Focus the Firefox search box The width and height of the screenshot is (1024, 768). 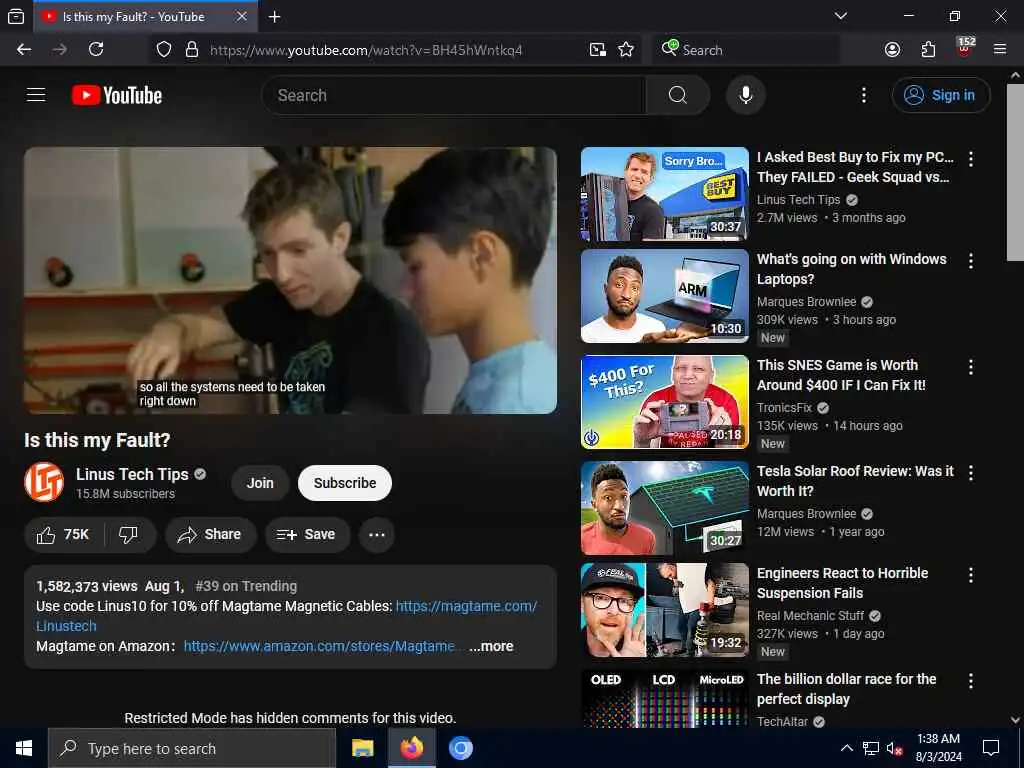(x=746, y=50)
